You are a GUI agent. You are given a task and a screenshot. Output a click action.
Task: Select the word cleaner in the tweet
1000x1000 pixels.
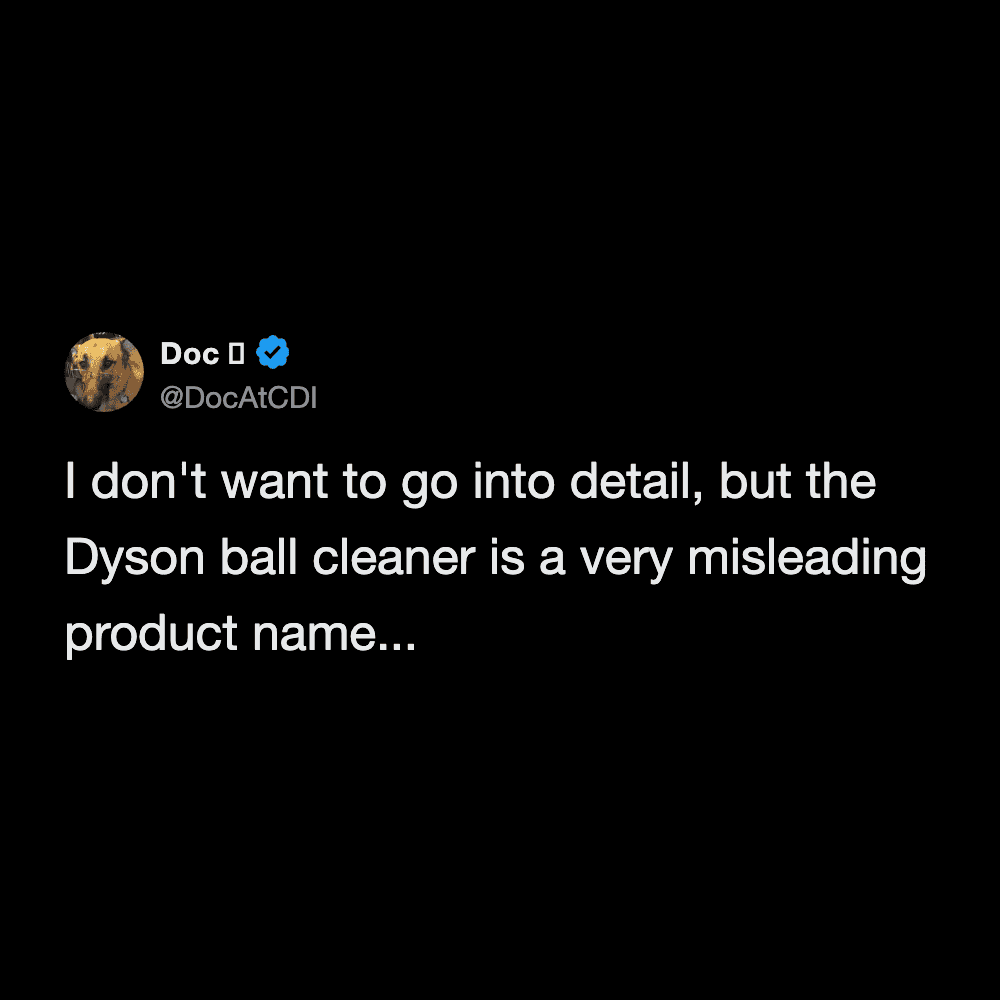(394, 558)
